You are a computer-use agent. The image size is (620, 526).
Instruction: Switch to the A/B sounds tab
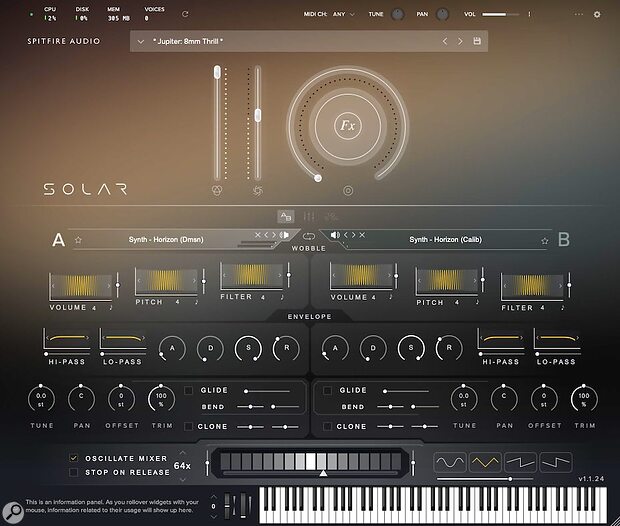tap(285, 216)
